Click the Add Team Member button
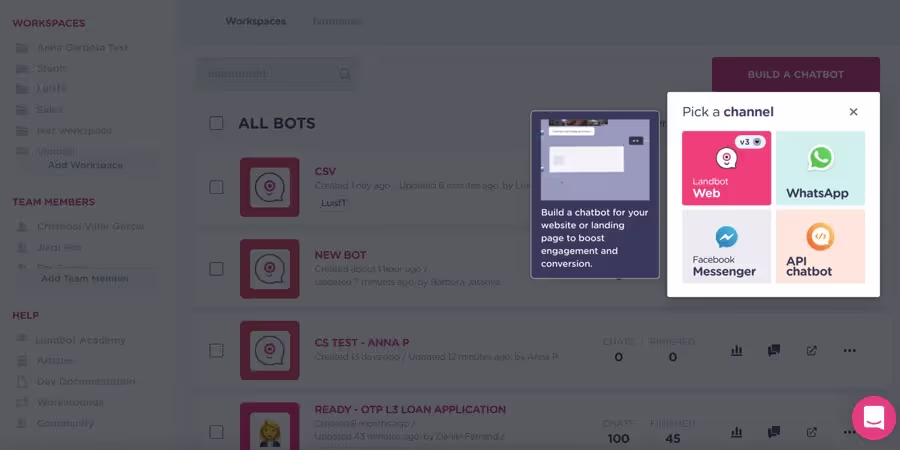900x450 pixels. tap(86, 279)
